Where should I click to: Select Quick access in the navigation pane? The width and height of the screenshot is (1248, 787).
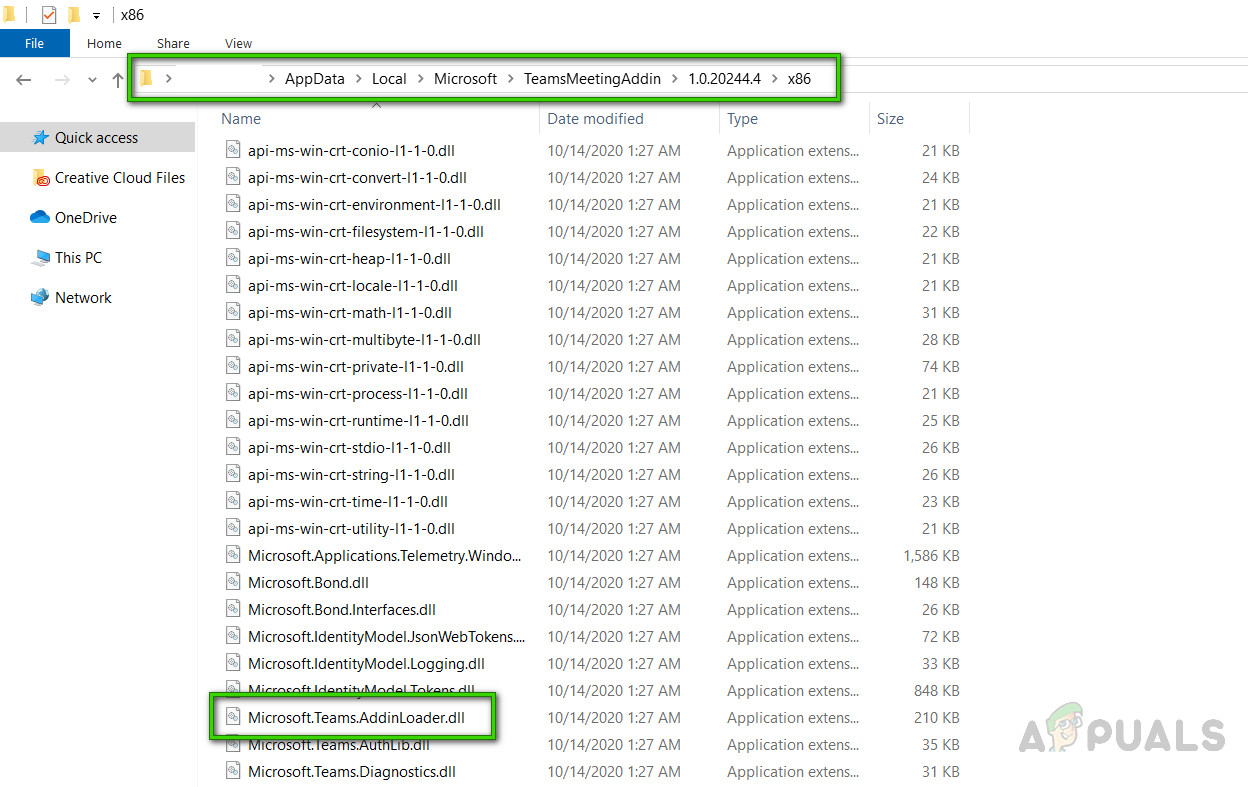(97, 138)
